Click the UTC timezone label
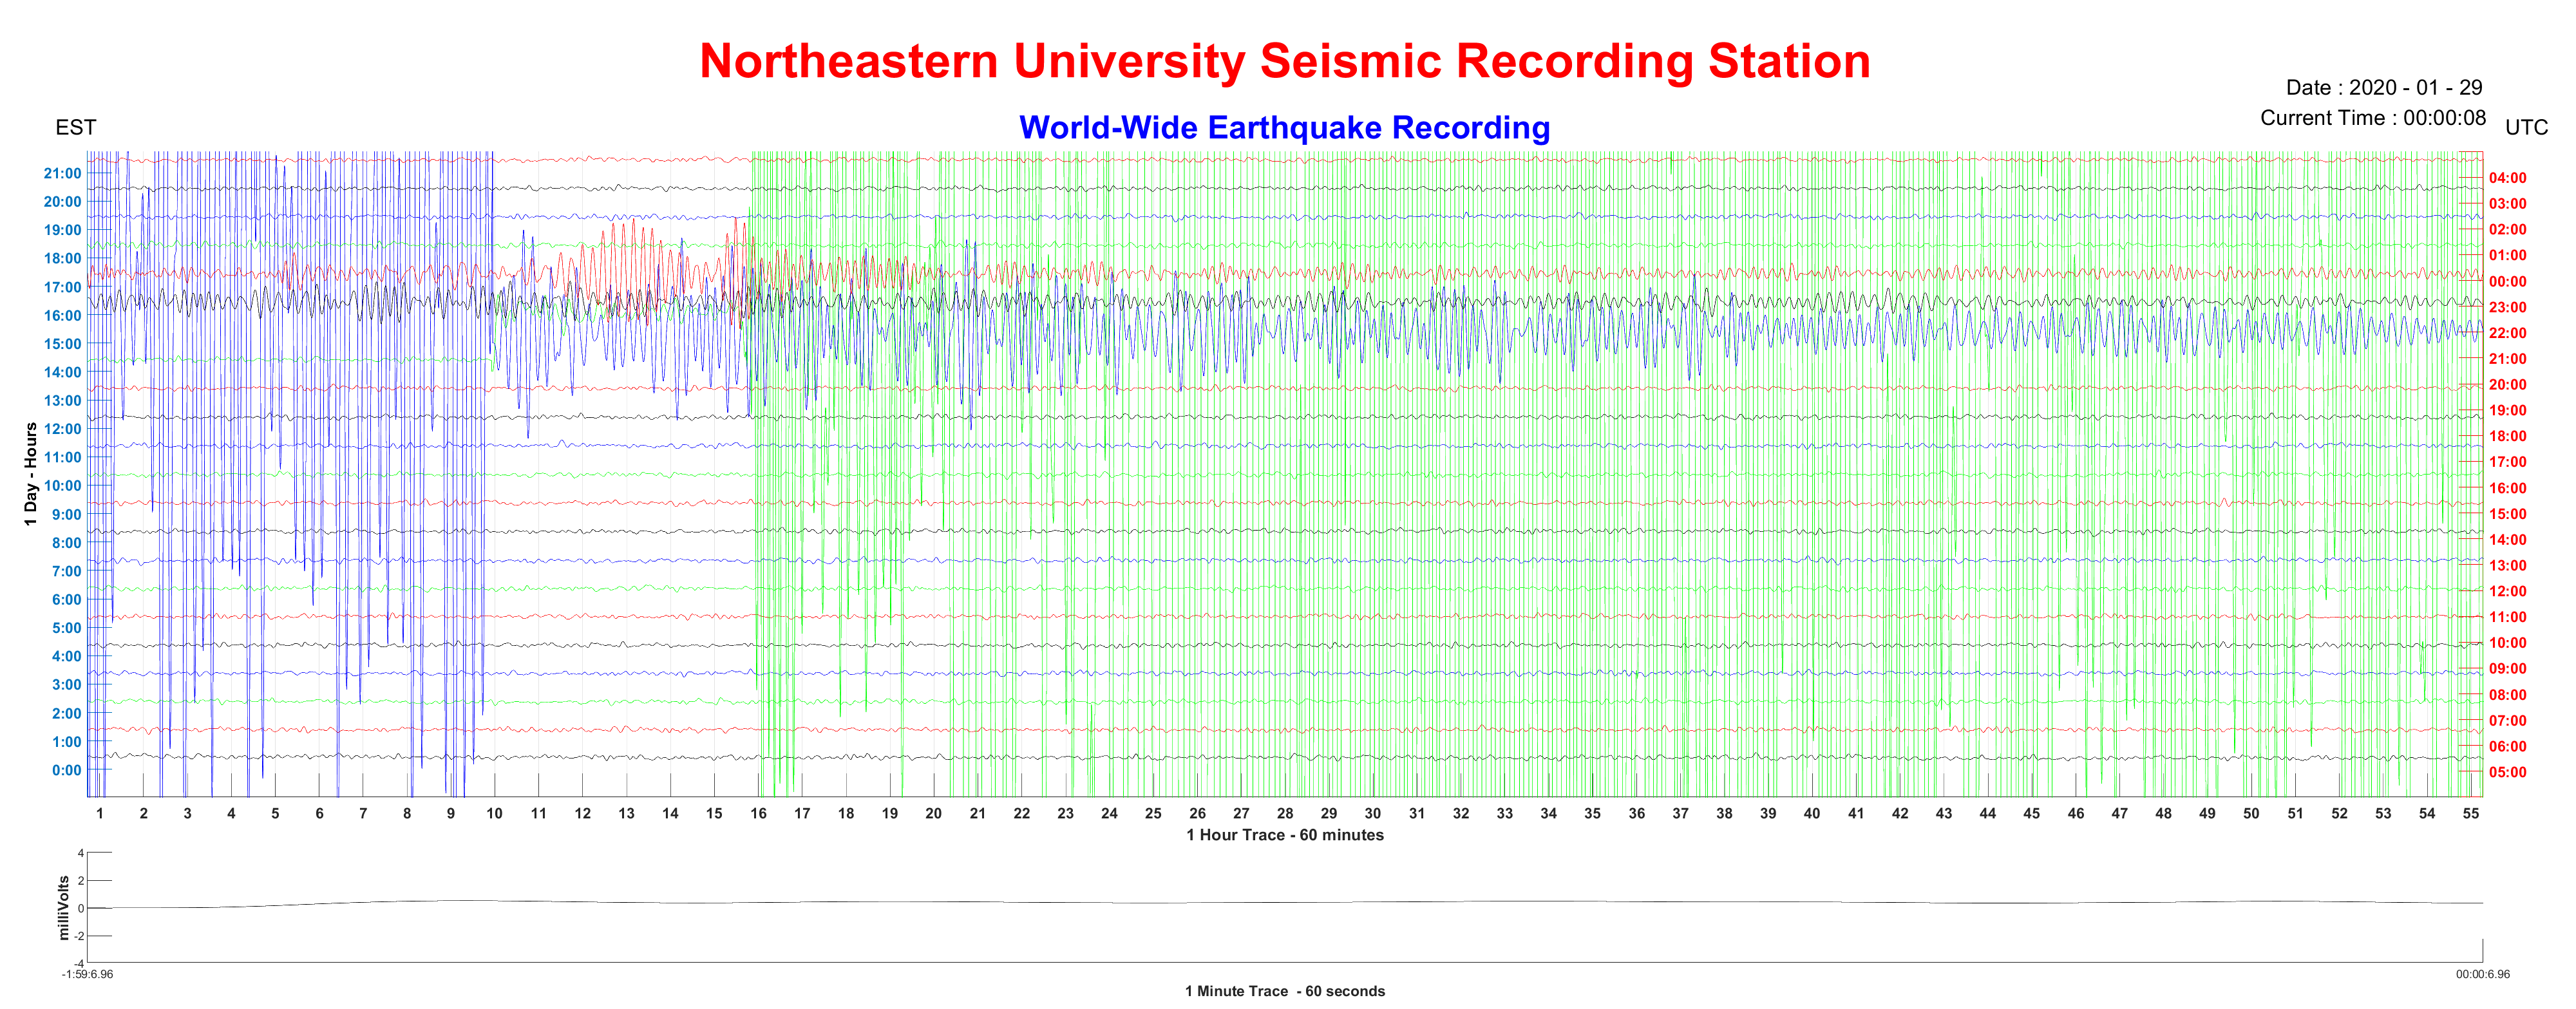This screenshot has width=2576, height=1009. [2526, 128]
